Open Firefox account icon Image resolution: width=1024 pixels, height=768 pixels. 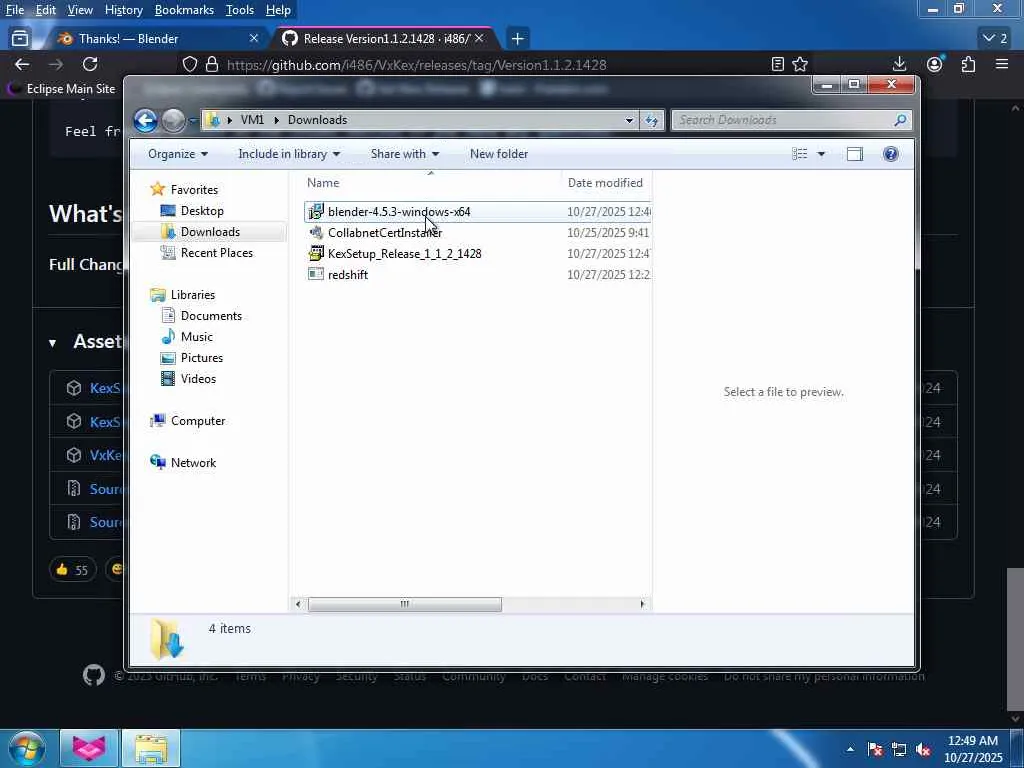[x=935, y=64]
